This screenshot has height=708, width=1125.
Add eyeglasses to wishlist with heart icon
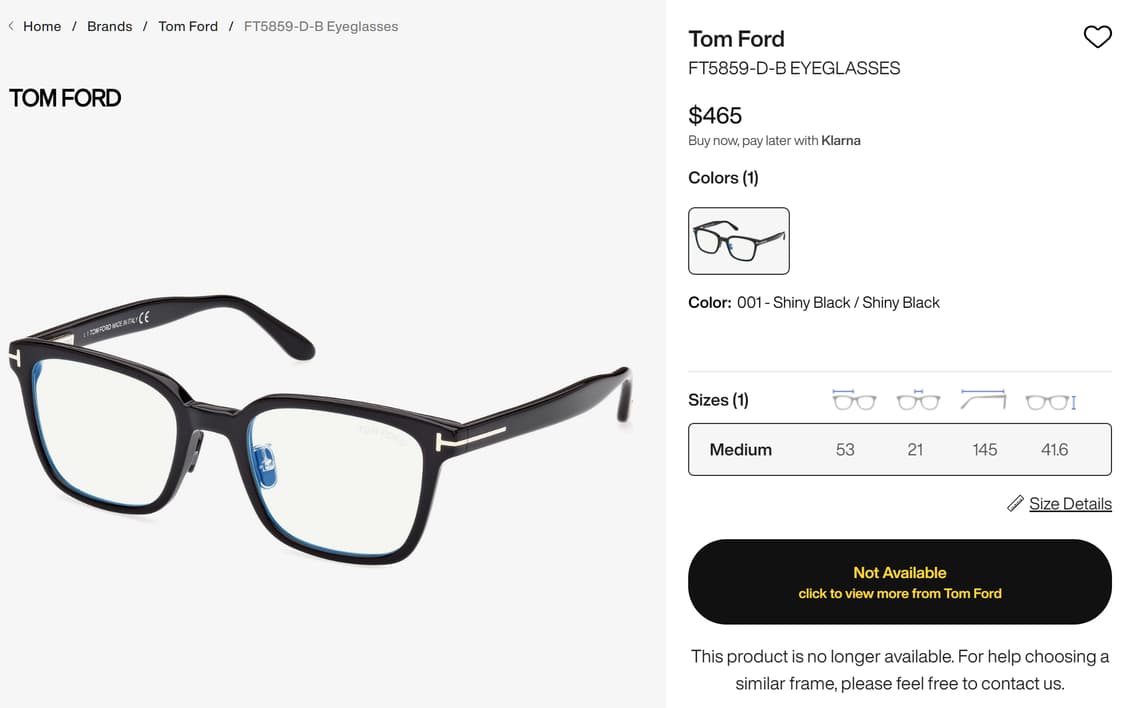pyautogui.click(x=1097, y=37)
